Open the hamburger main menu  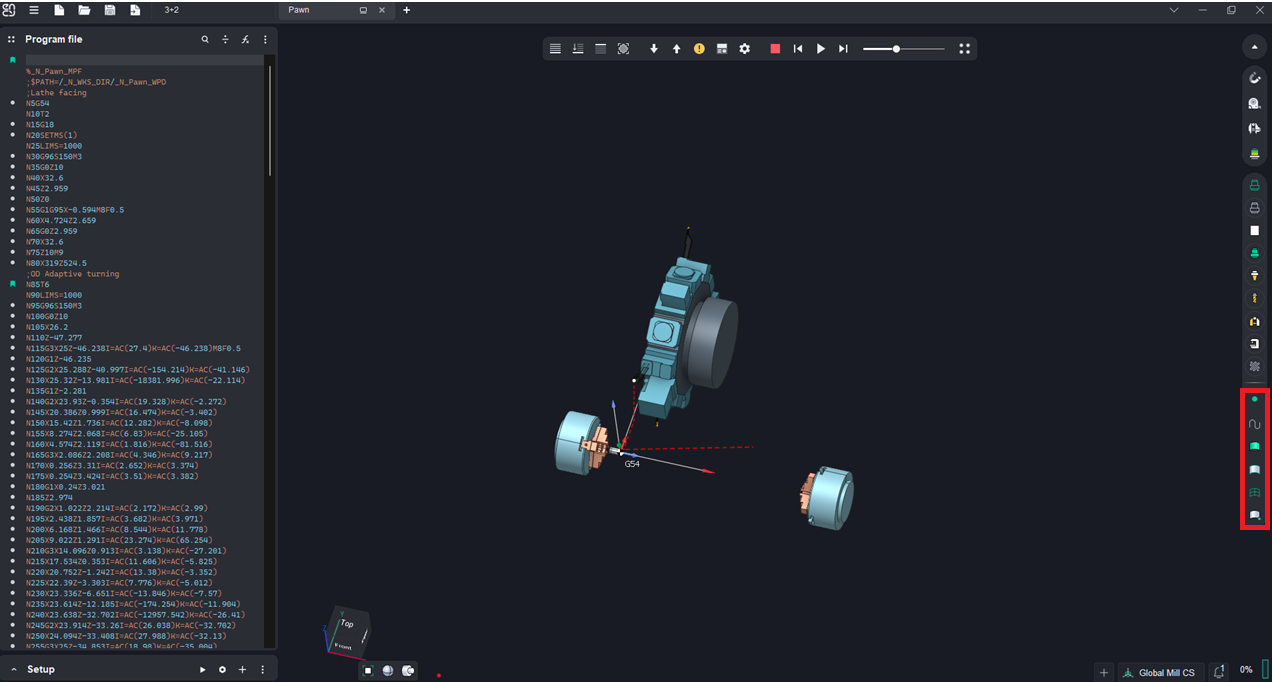(34, 10)
